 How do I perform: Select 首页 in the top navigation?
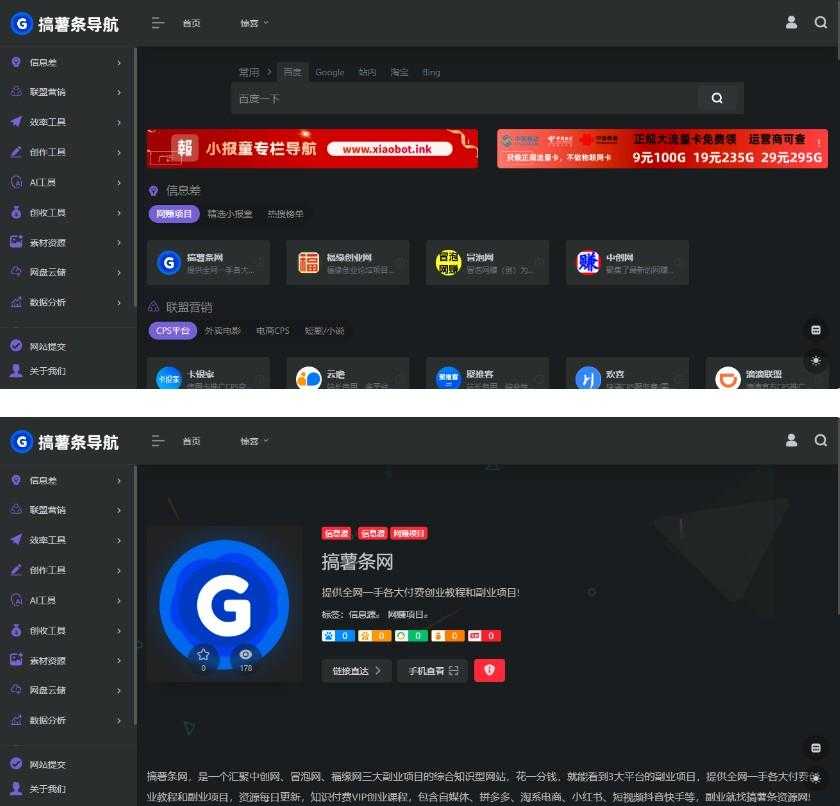(191, 22)
